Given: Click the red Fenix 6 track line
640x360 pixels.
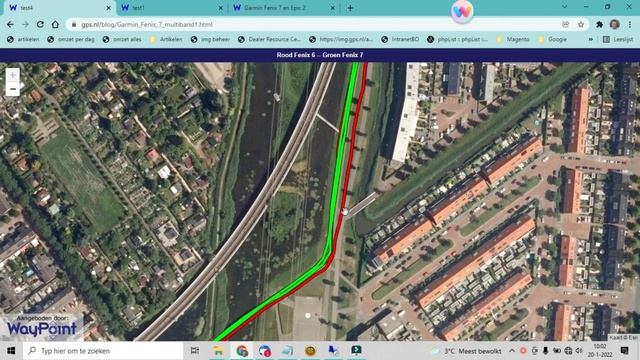Looking at the screenshot, I should pos(350,163).
